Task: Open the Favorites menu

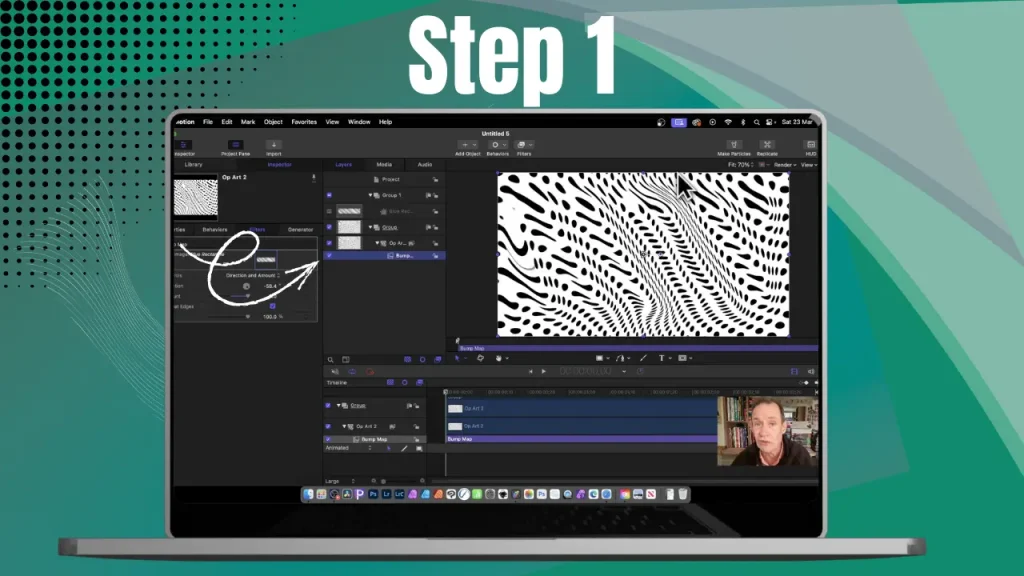Action: (304, 122)
